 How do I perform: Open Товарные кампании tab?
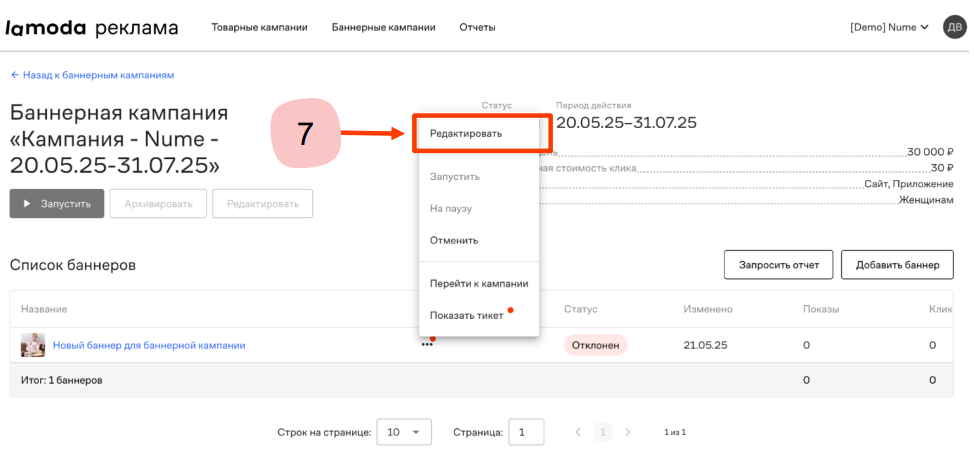click(x=259, y=27)
